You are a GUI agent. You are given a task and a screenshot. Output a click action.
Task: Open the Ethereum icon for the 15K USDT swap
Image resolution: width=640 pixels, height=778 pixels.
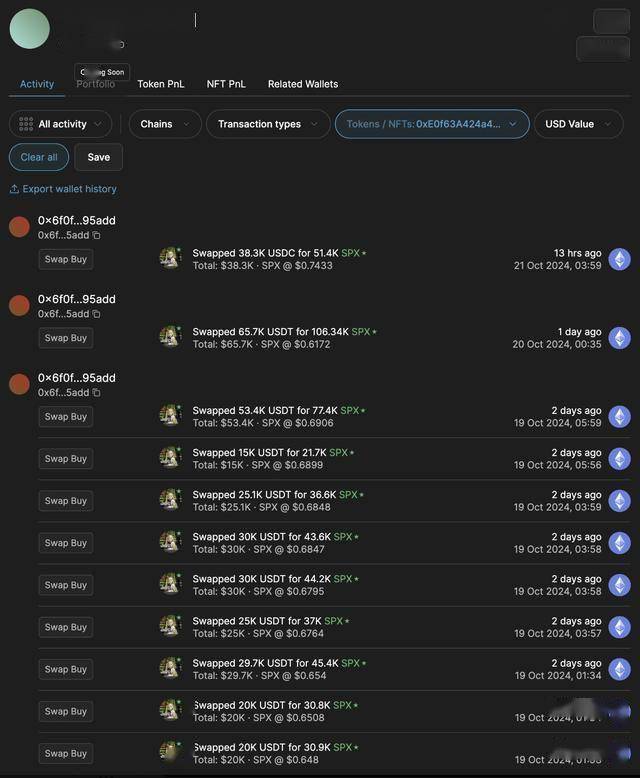620,459
